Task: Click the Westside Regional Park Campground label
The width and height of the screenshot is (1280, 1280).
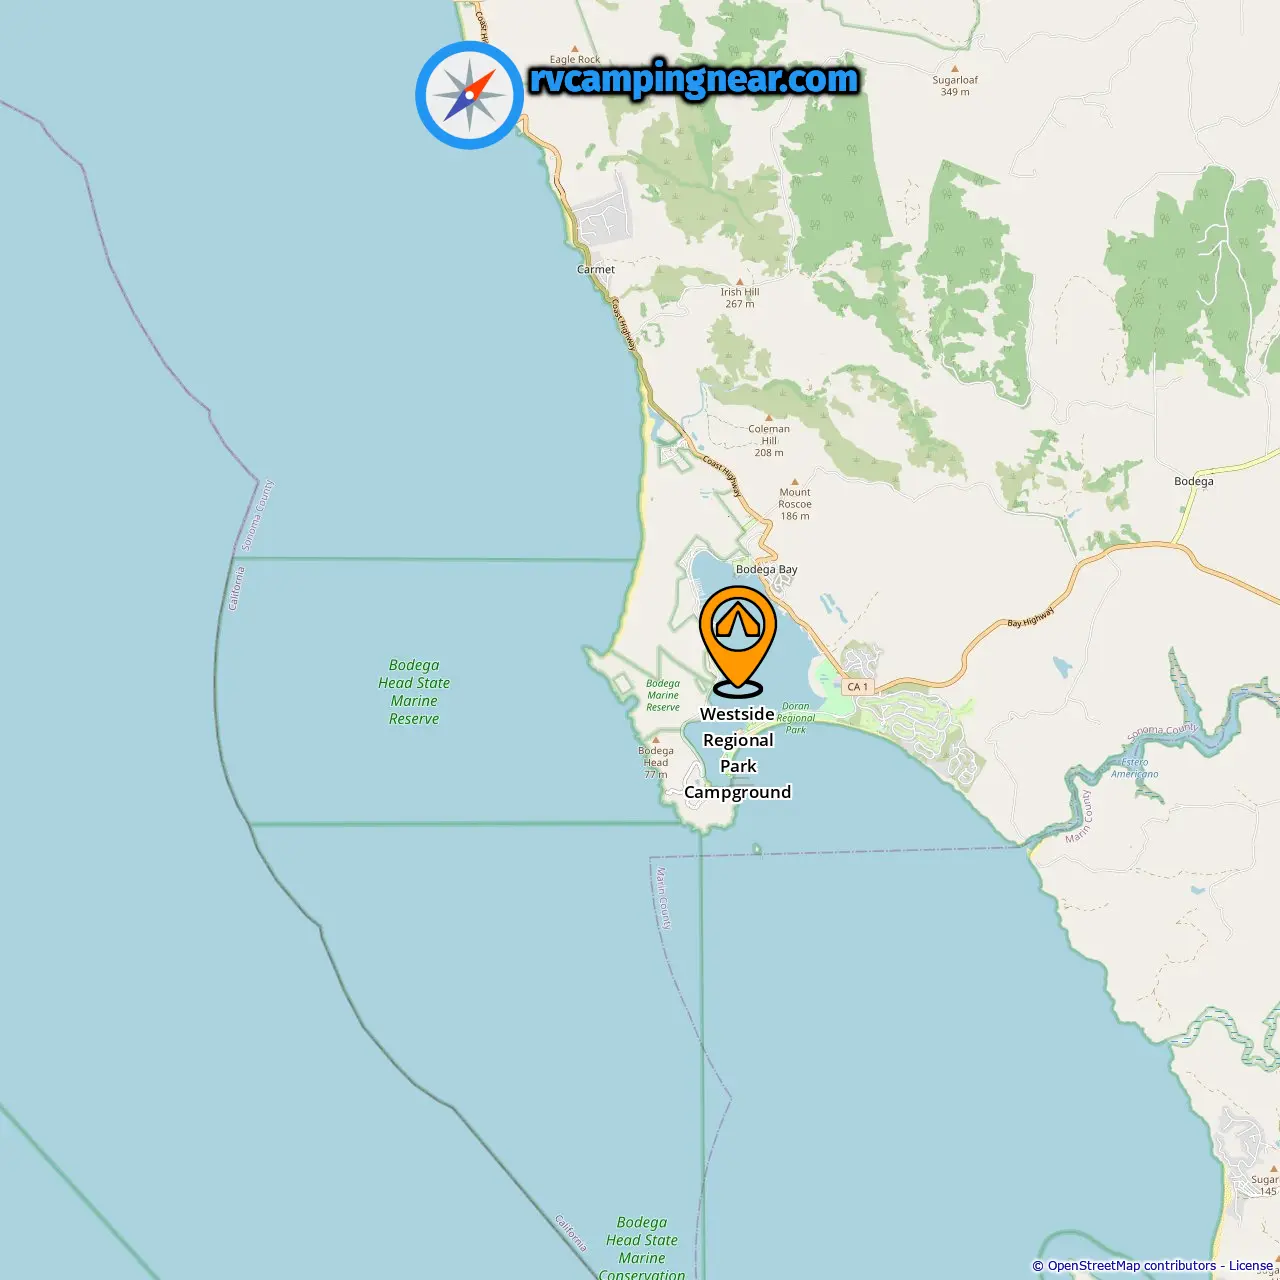Action: coord(738,753)
